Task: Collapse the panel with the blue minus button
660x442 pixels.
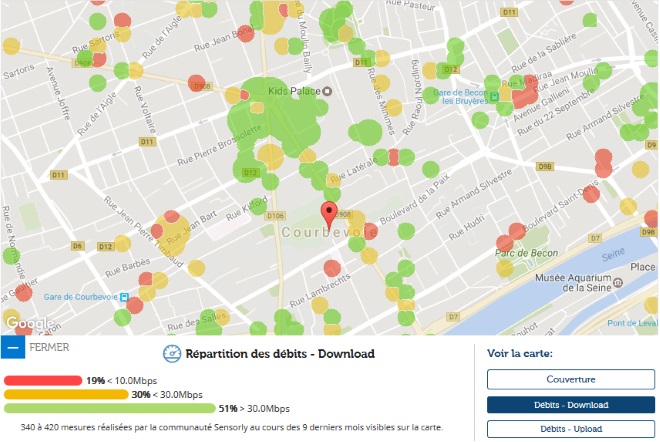Action: point(12,348)
